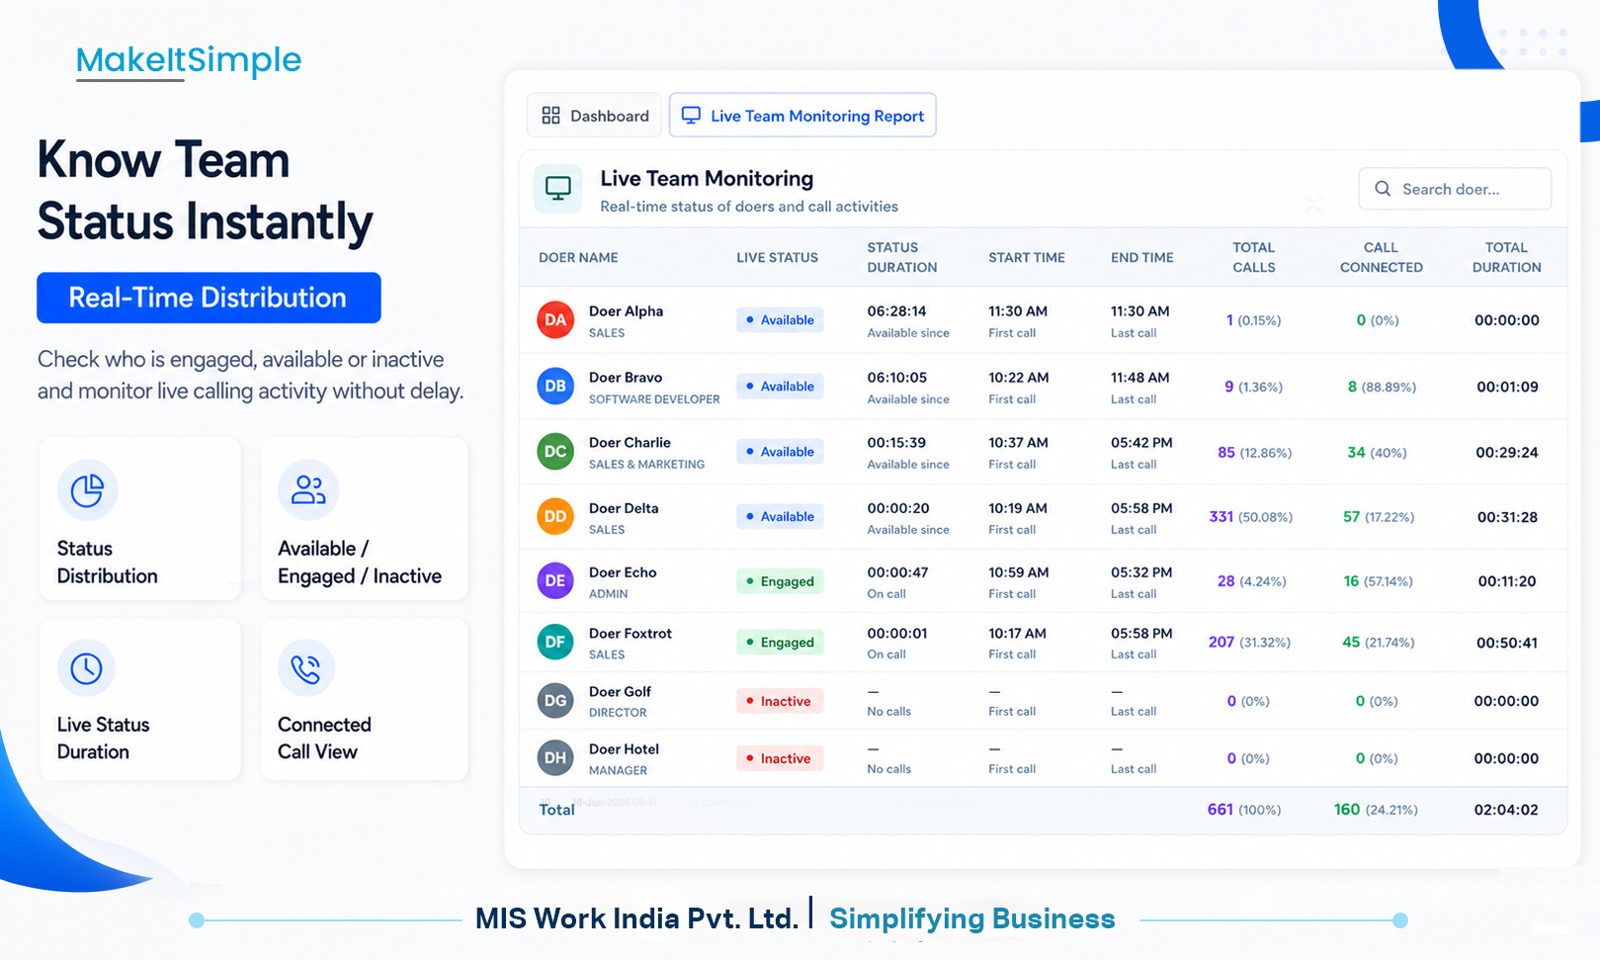The width and height of the screenshot is (1600, 960).
Task: Click the END TIME column header
Action: coord(1142,257)
